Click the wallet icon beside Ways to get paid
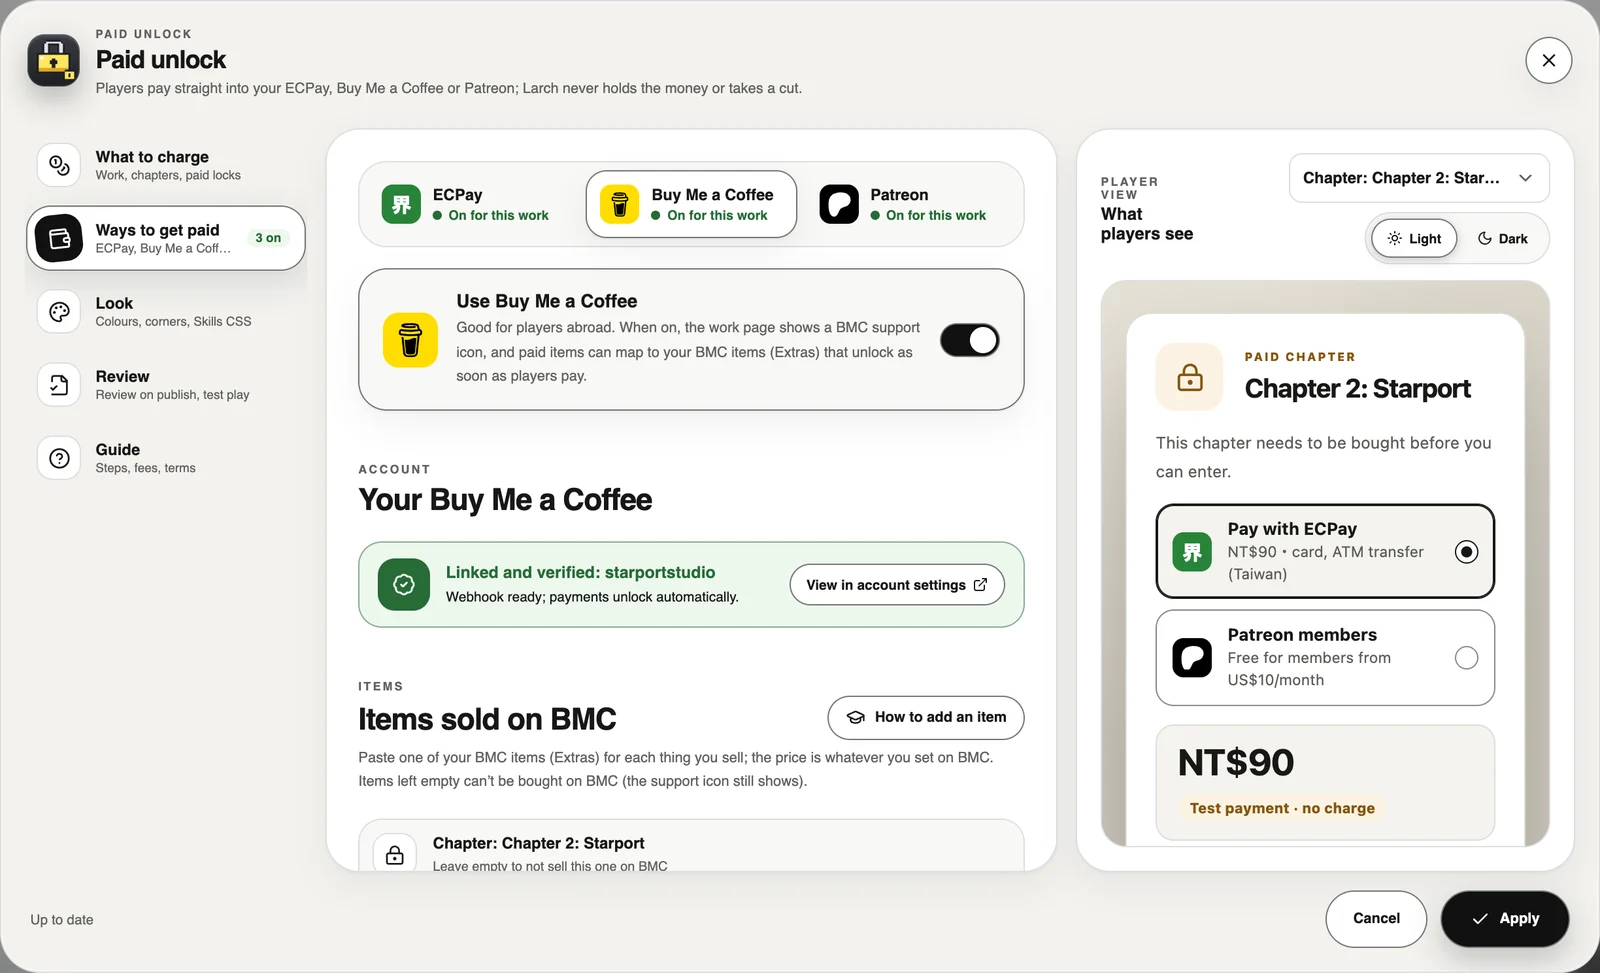This screenshot has height=973, width=1600. click(x=59, y=238)
